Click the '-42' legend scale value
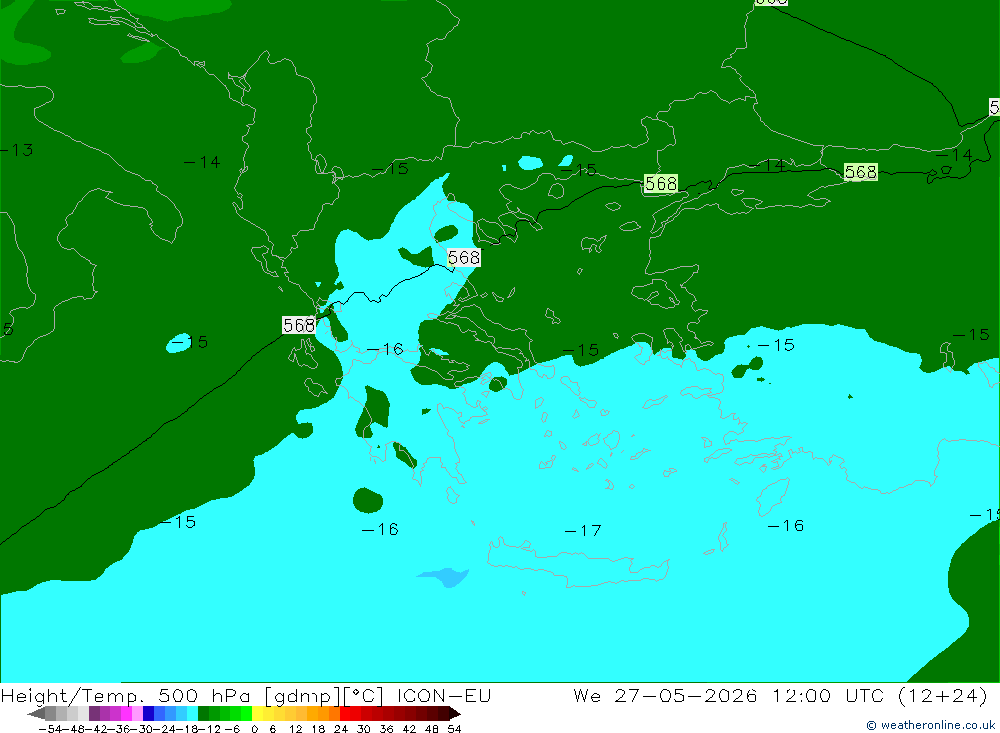This screenshot has width=1000, height=733. coord(97,729)
